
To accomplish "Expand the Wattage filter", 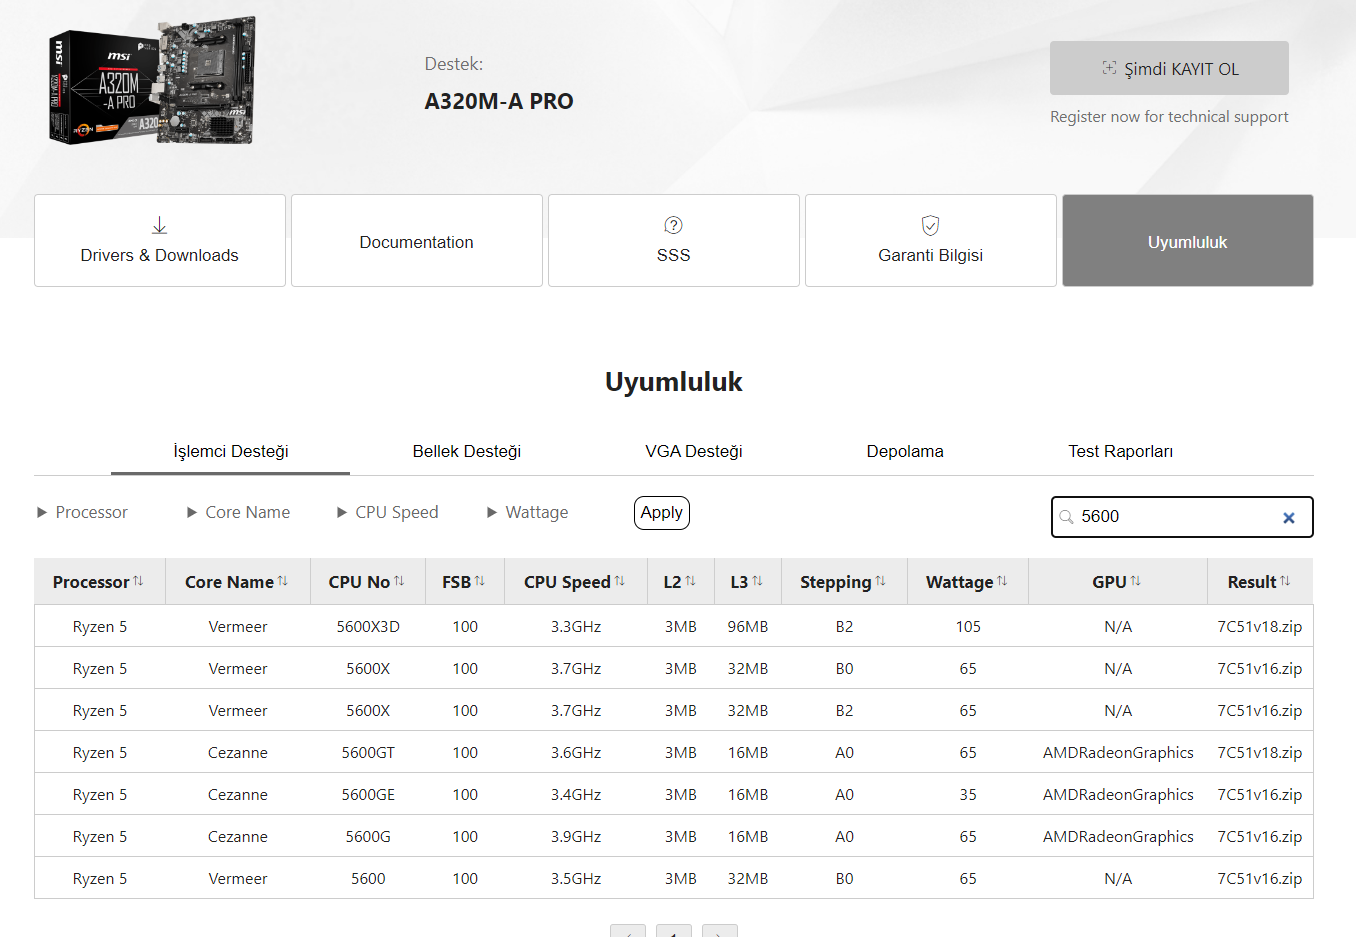I will (527, 512).
